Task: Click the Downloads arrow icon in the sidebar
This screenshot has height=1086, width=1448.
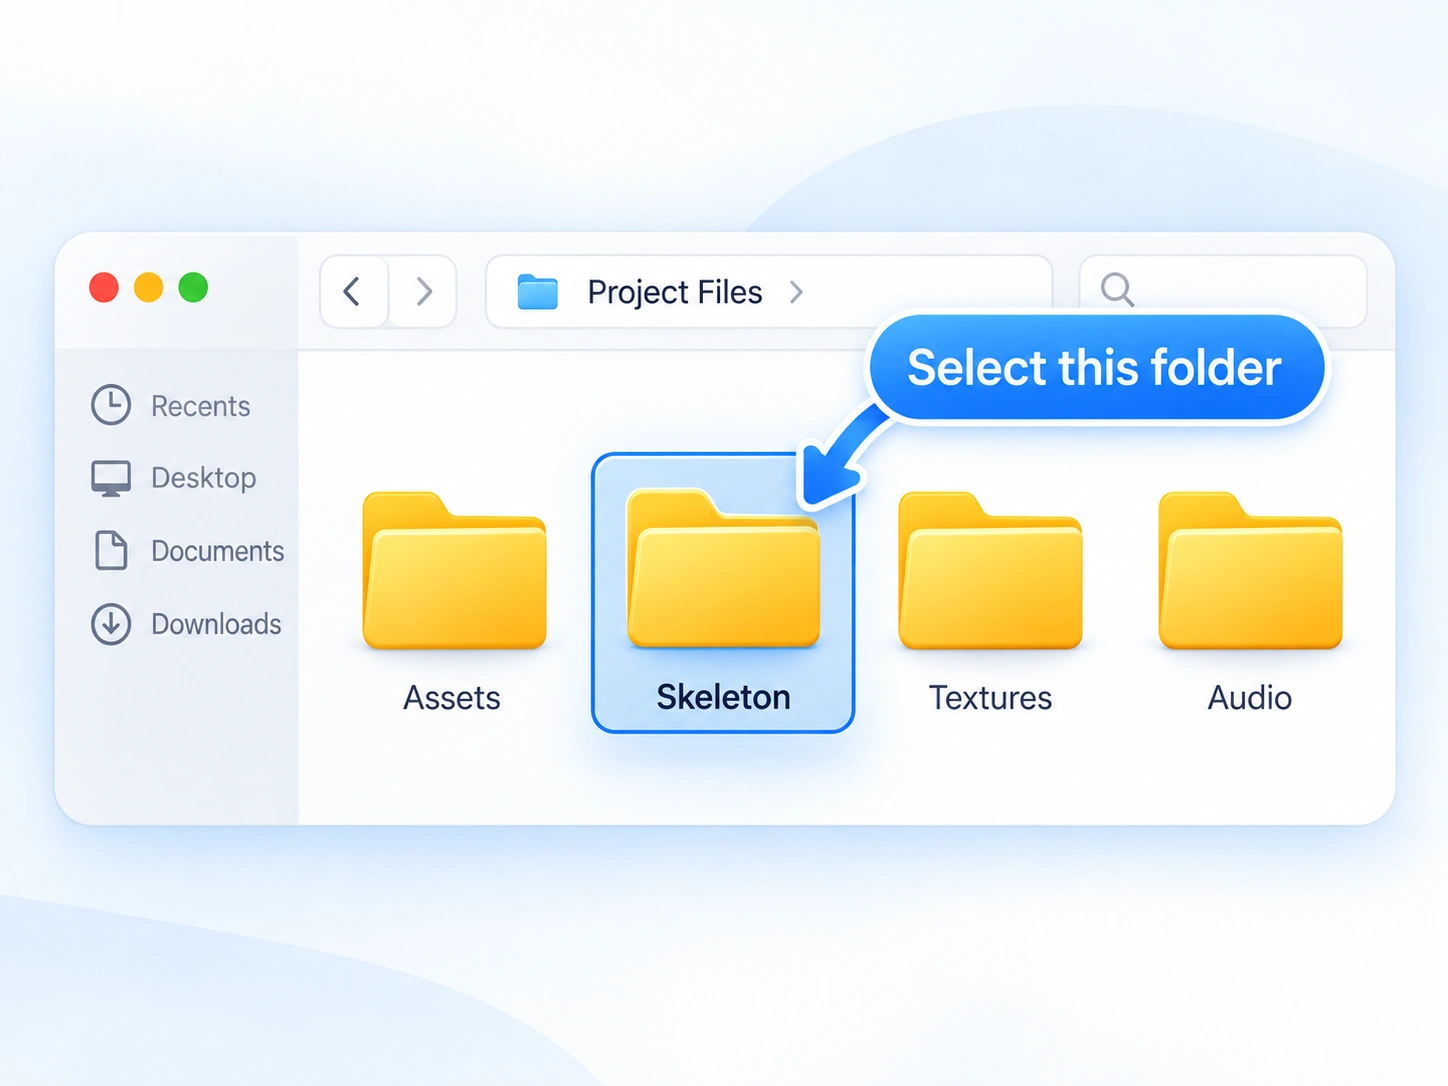Action: coord(111,624)
